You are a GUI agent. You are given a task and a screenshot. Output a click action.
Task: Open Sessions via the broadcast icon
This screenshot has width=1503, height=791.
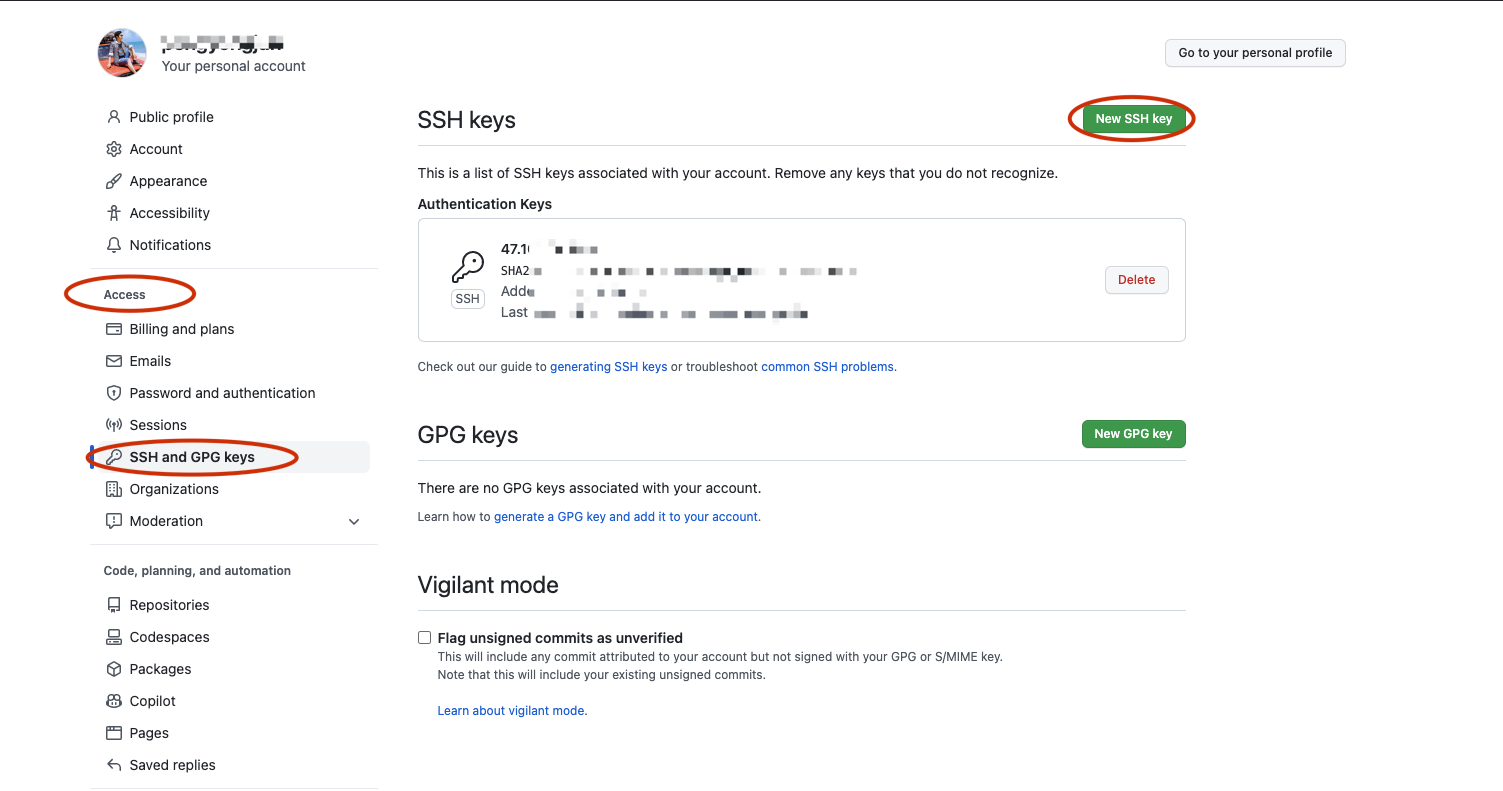(114, 425)
